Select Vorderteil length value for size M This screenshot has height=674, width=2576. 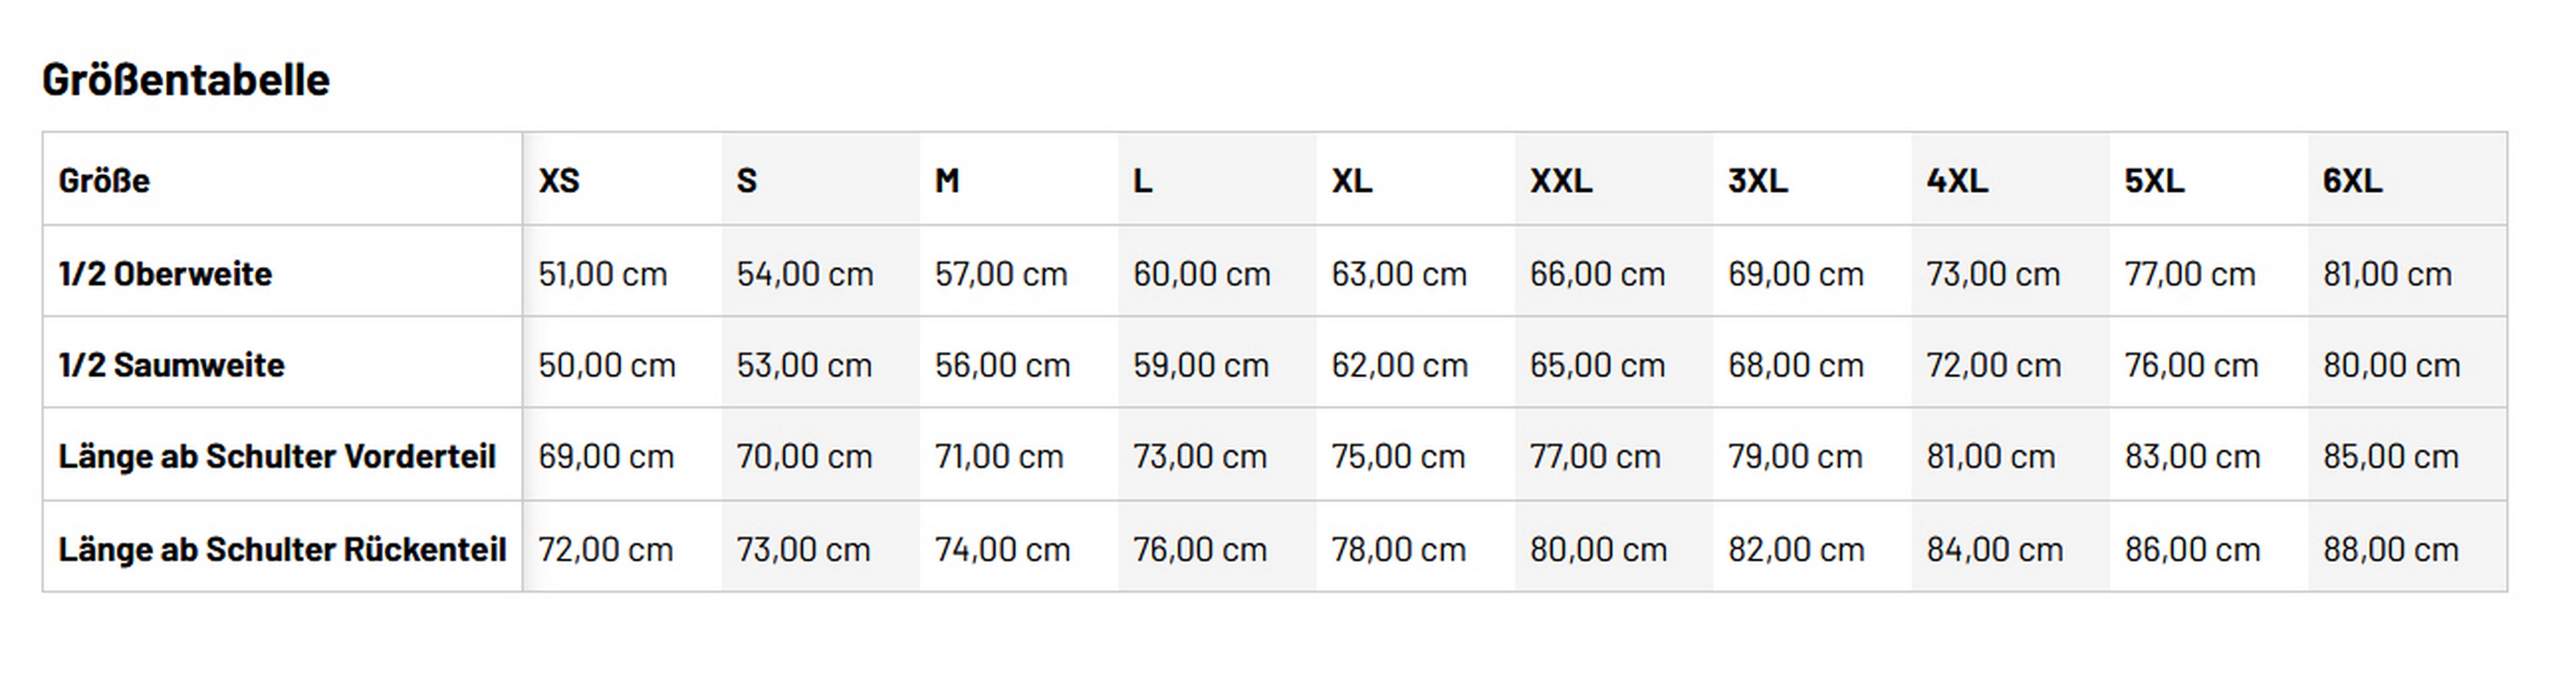[x=999, y=456]
